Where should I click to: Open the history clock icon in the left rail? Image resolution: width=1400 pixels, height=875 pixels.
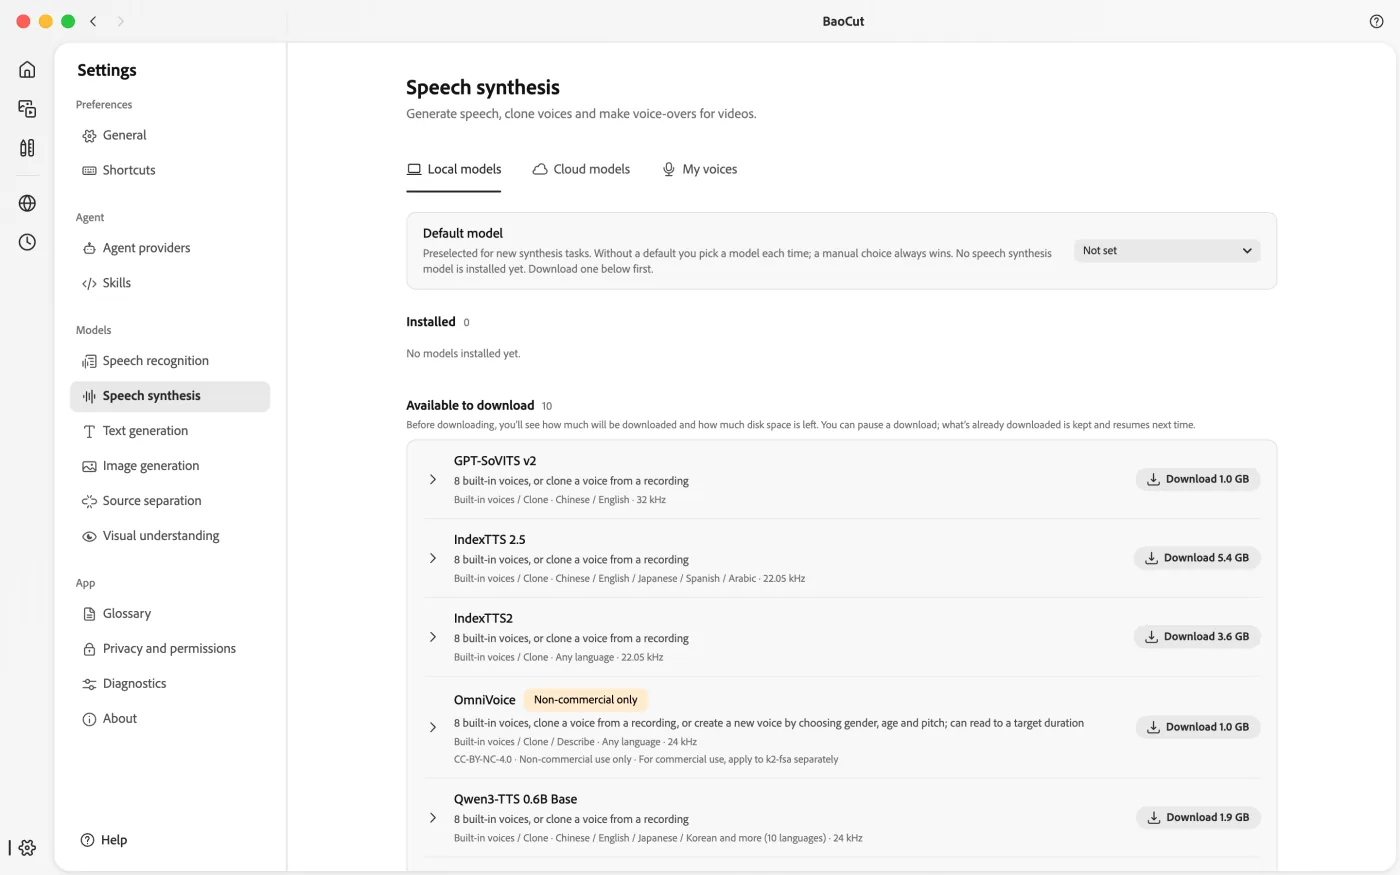27,242
